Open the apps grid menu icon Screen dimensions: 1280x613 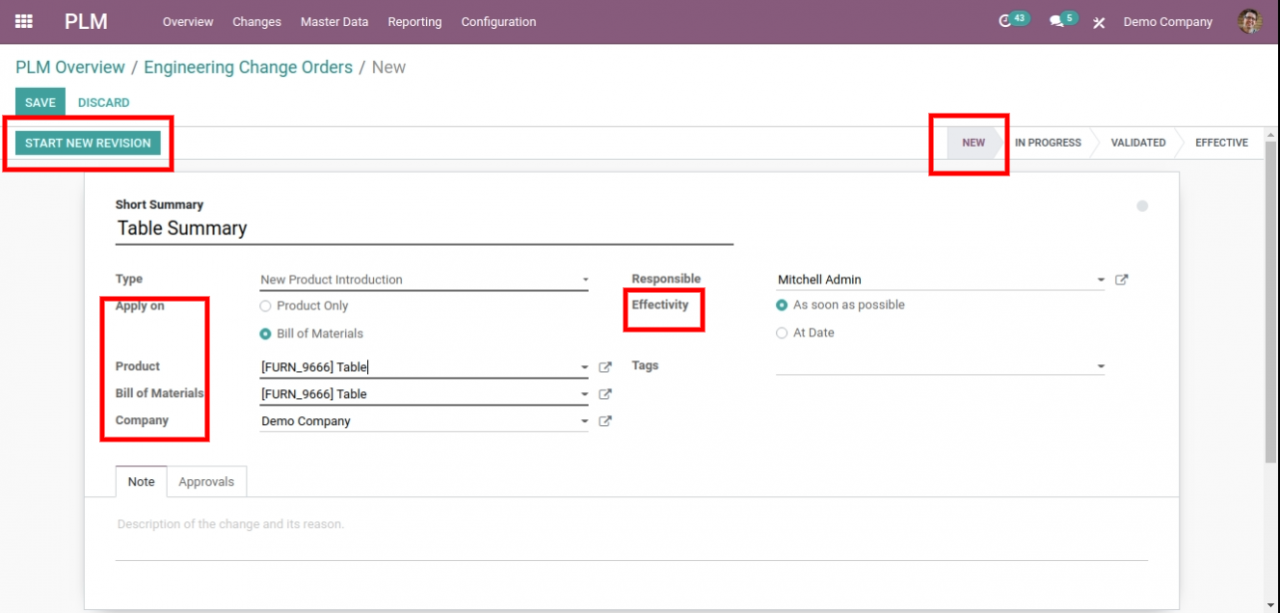coord(24,21)
